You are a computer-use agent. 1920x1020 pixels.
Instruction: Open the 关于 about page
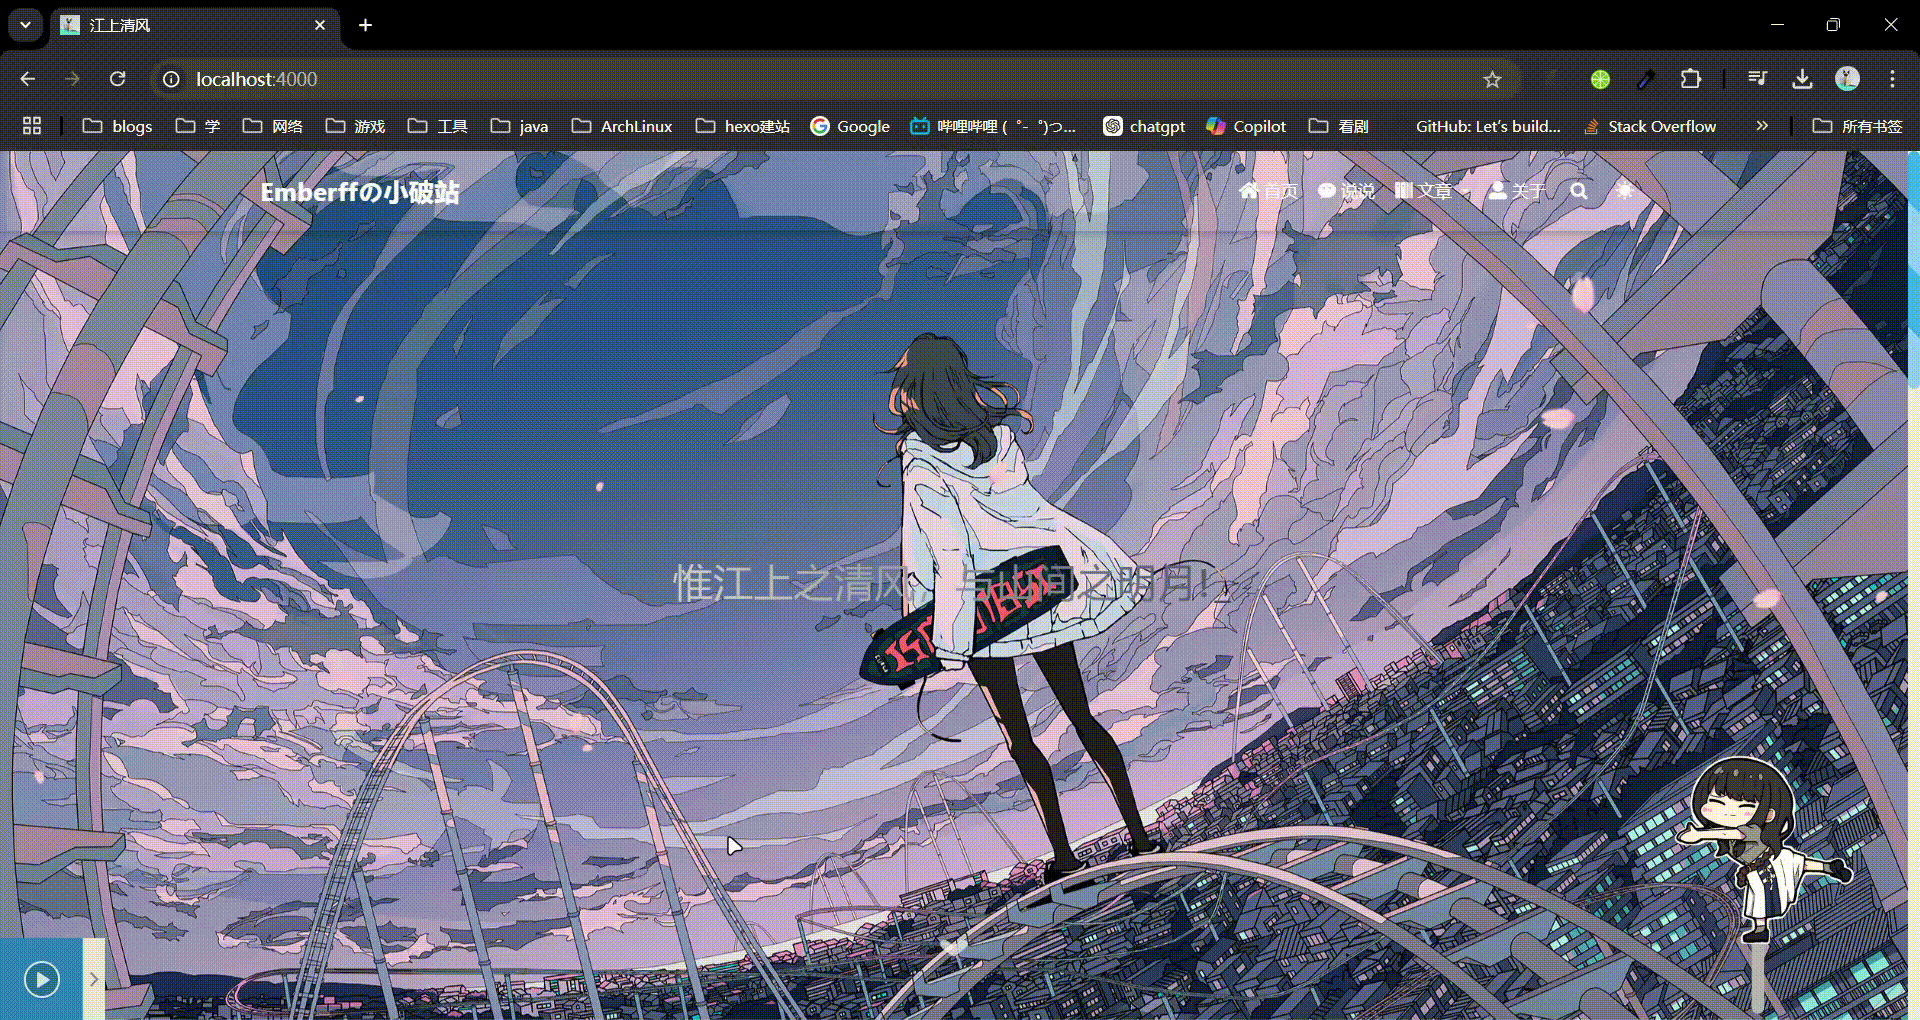coord(1517,191)
